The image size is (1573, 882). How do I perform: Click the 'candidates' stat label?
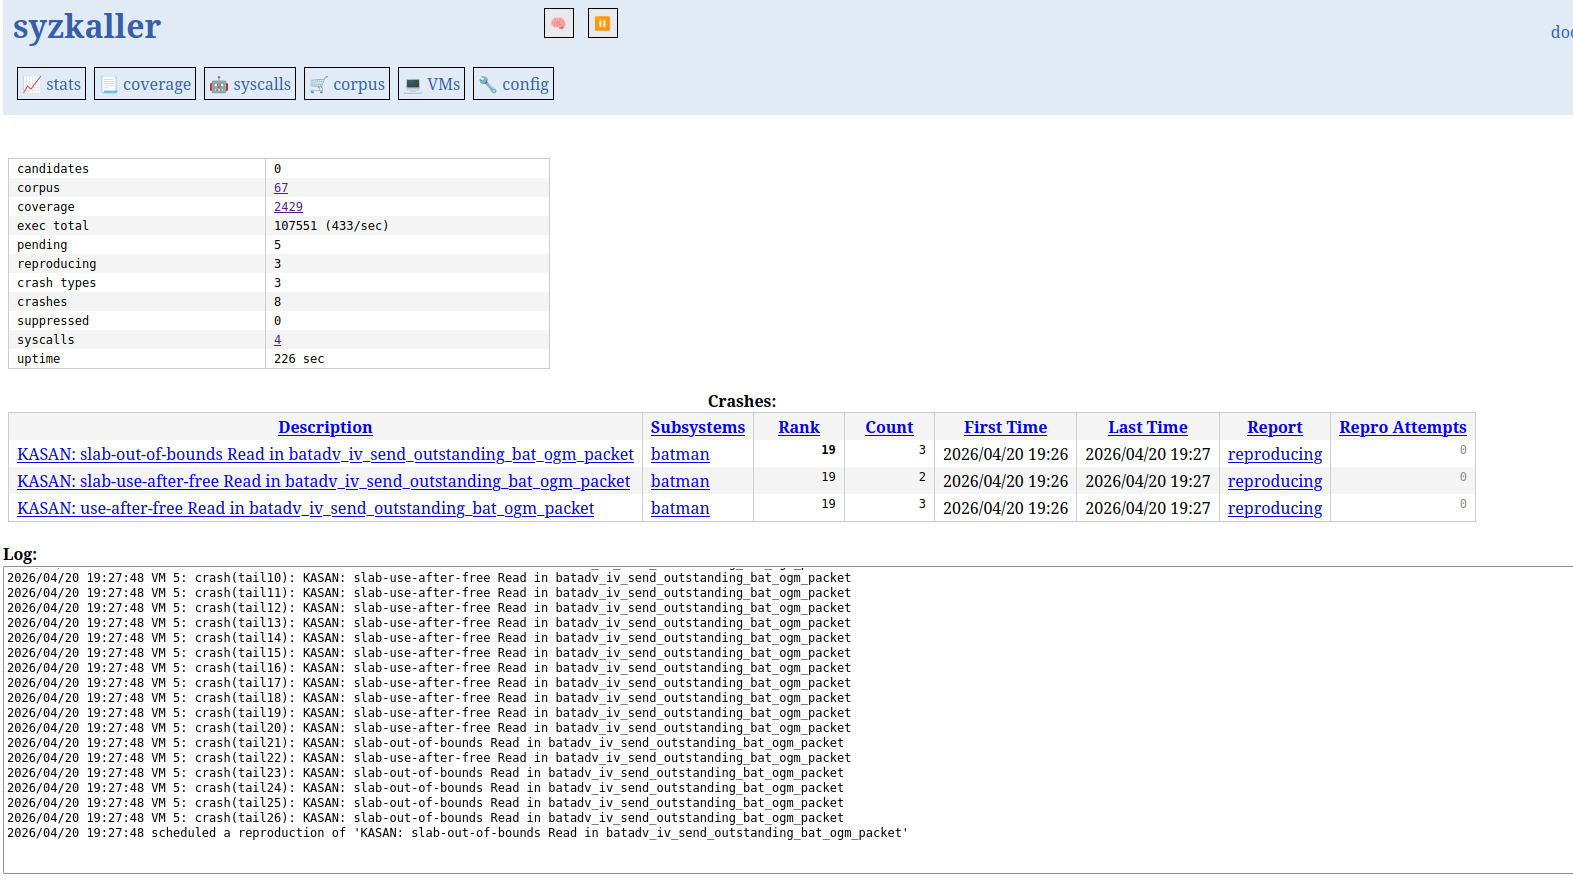tap(53, 169)
